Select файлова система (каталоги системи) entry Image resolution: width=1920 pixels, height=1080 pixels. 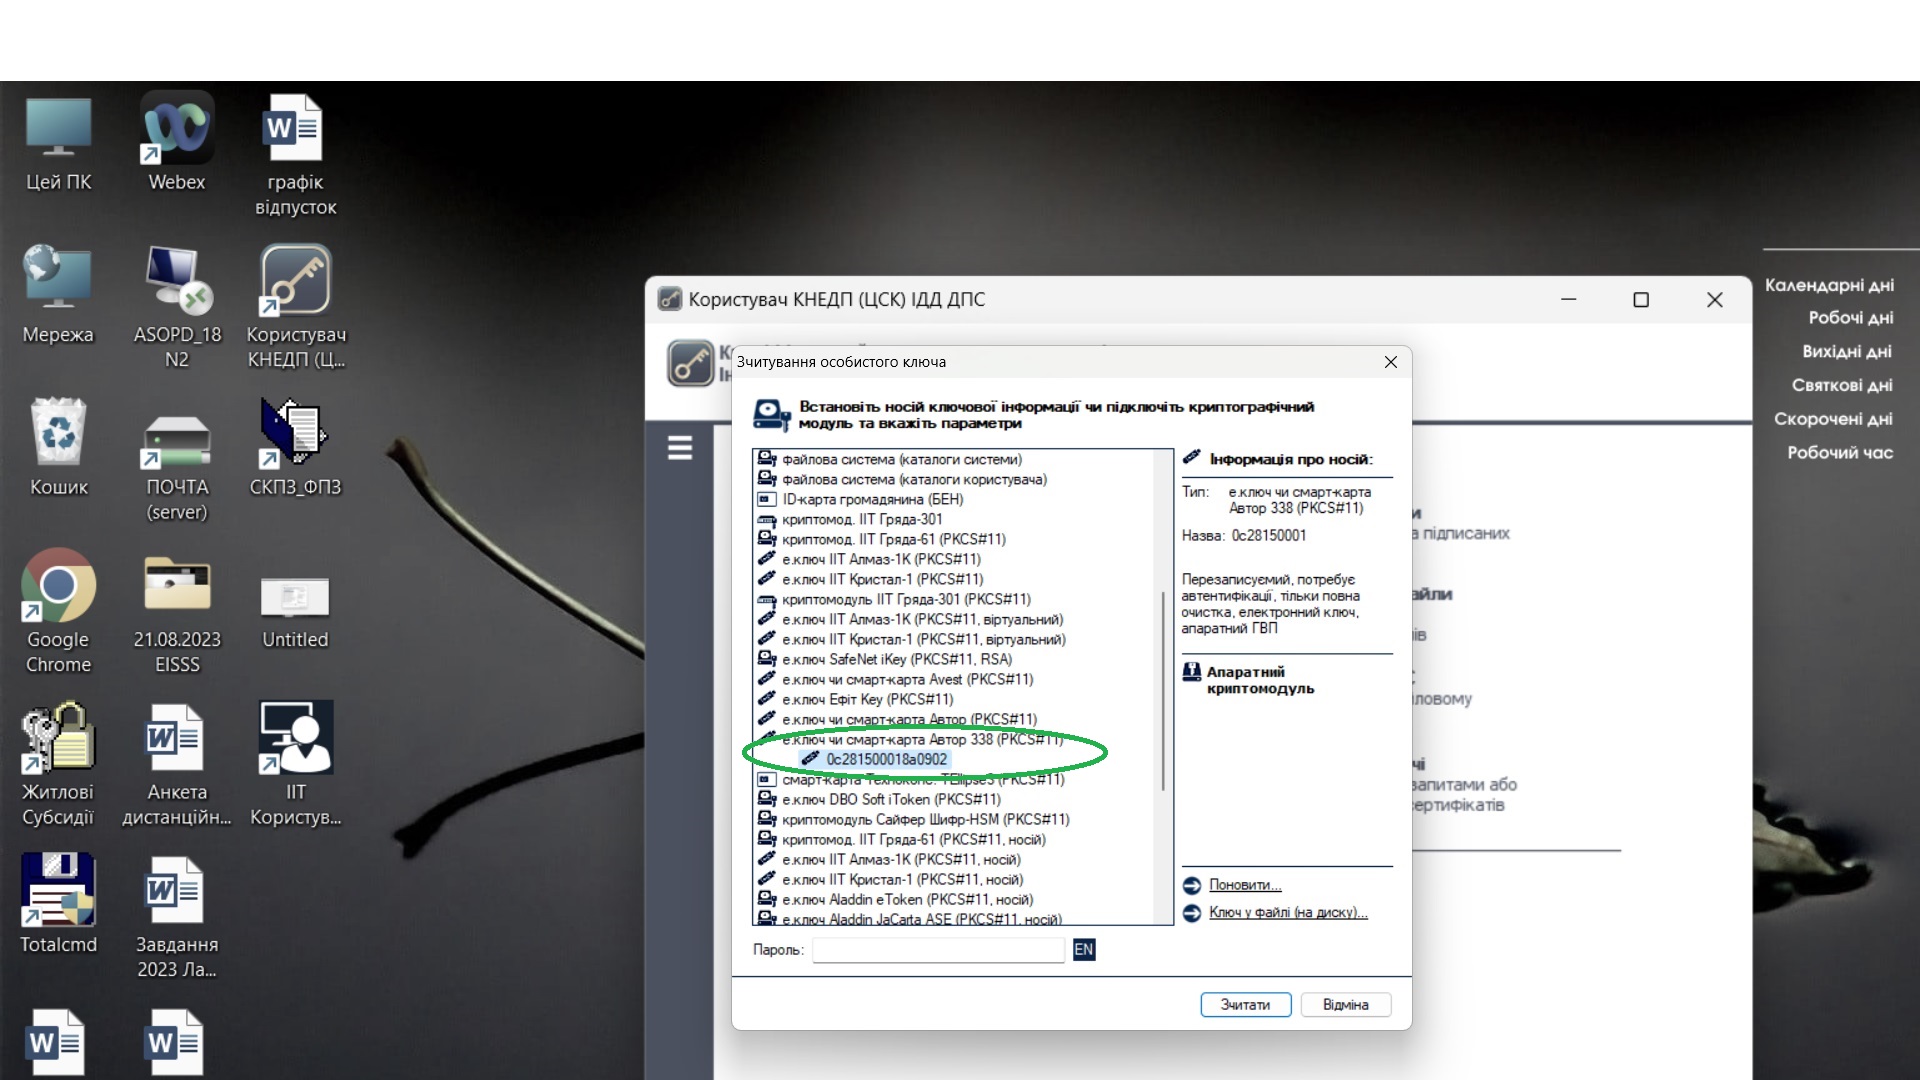[x=901, y=459]
